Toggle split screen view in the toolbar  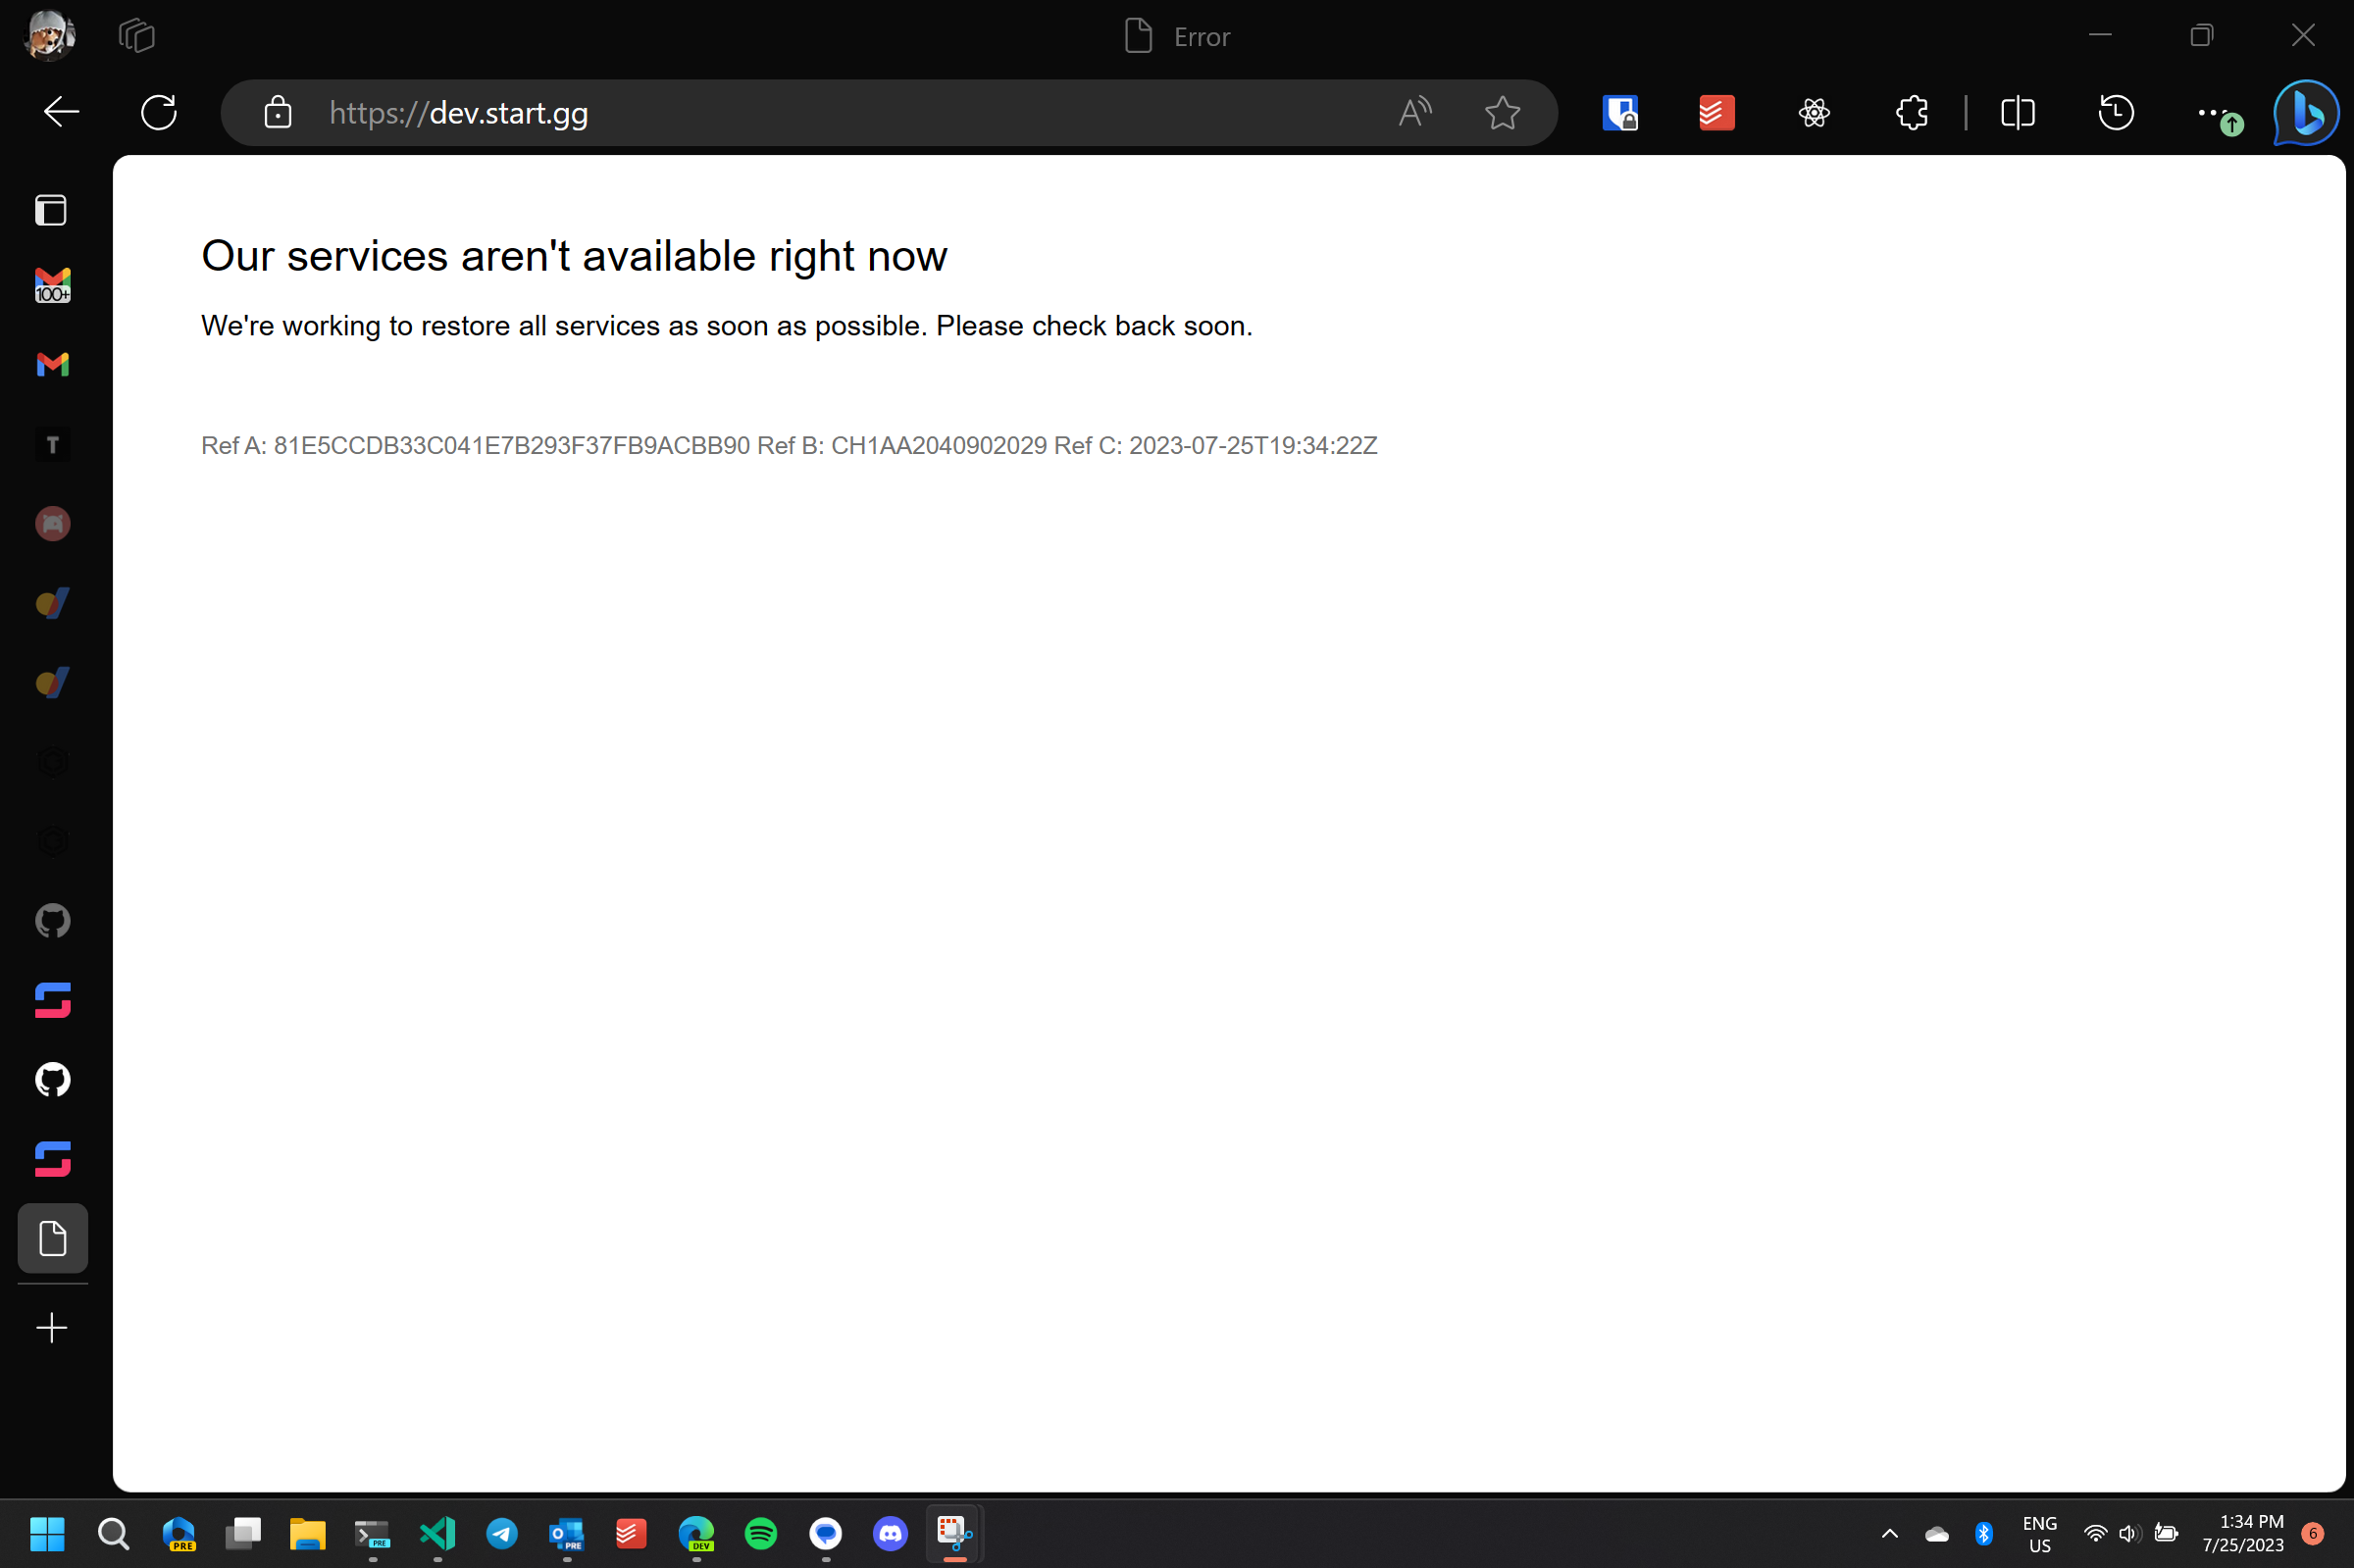coord(2017,113)
